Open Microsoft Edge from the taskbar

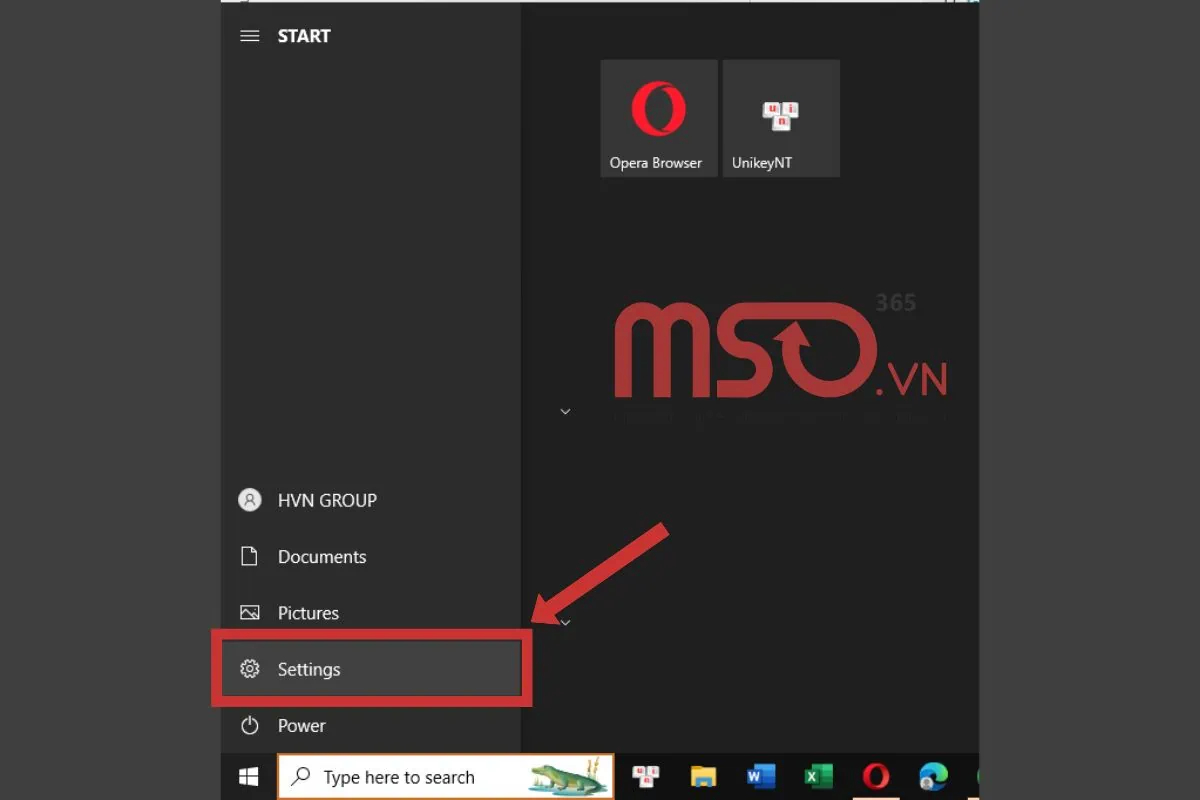(933, 777)
